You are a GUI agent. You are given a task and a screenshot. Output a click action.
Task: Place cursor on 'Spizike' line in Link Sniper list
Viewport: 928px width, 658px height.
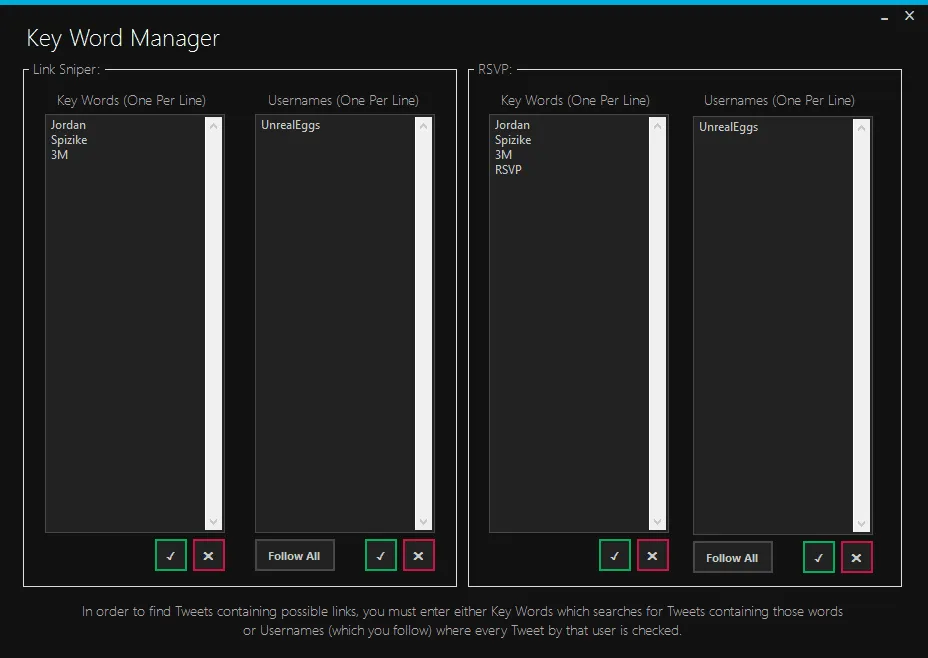pyautogui.click(x=69, y=140)
